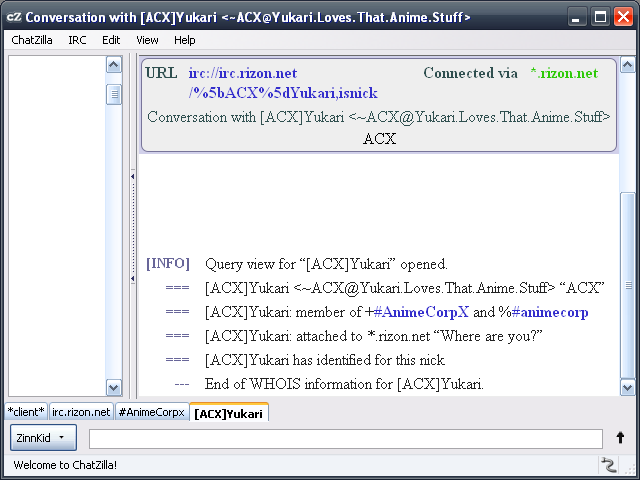Click chat area scroll-down arrow

[x=627, y=388]
